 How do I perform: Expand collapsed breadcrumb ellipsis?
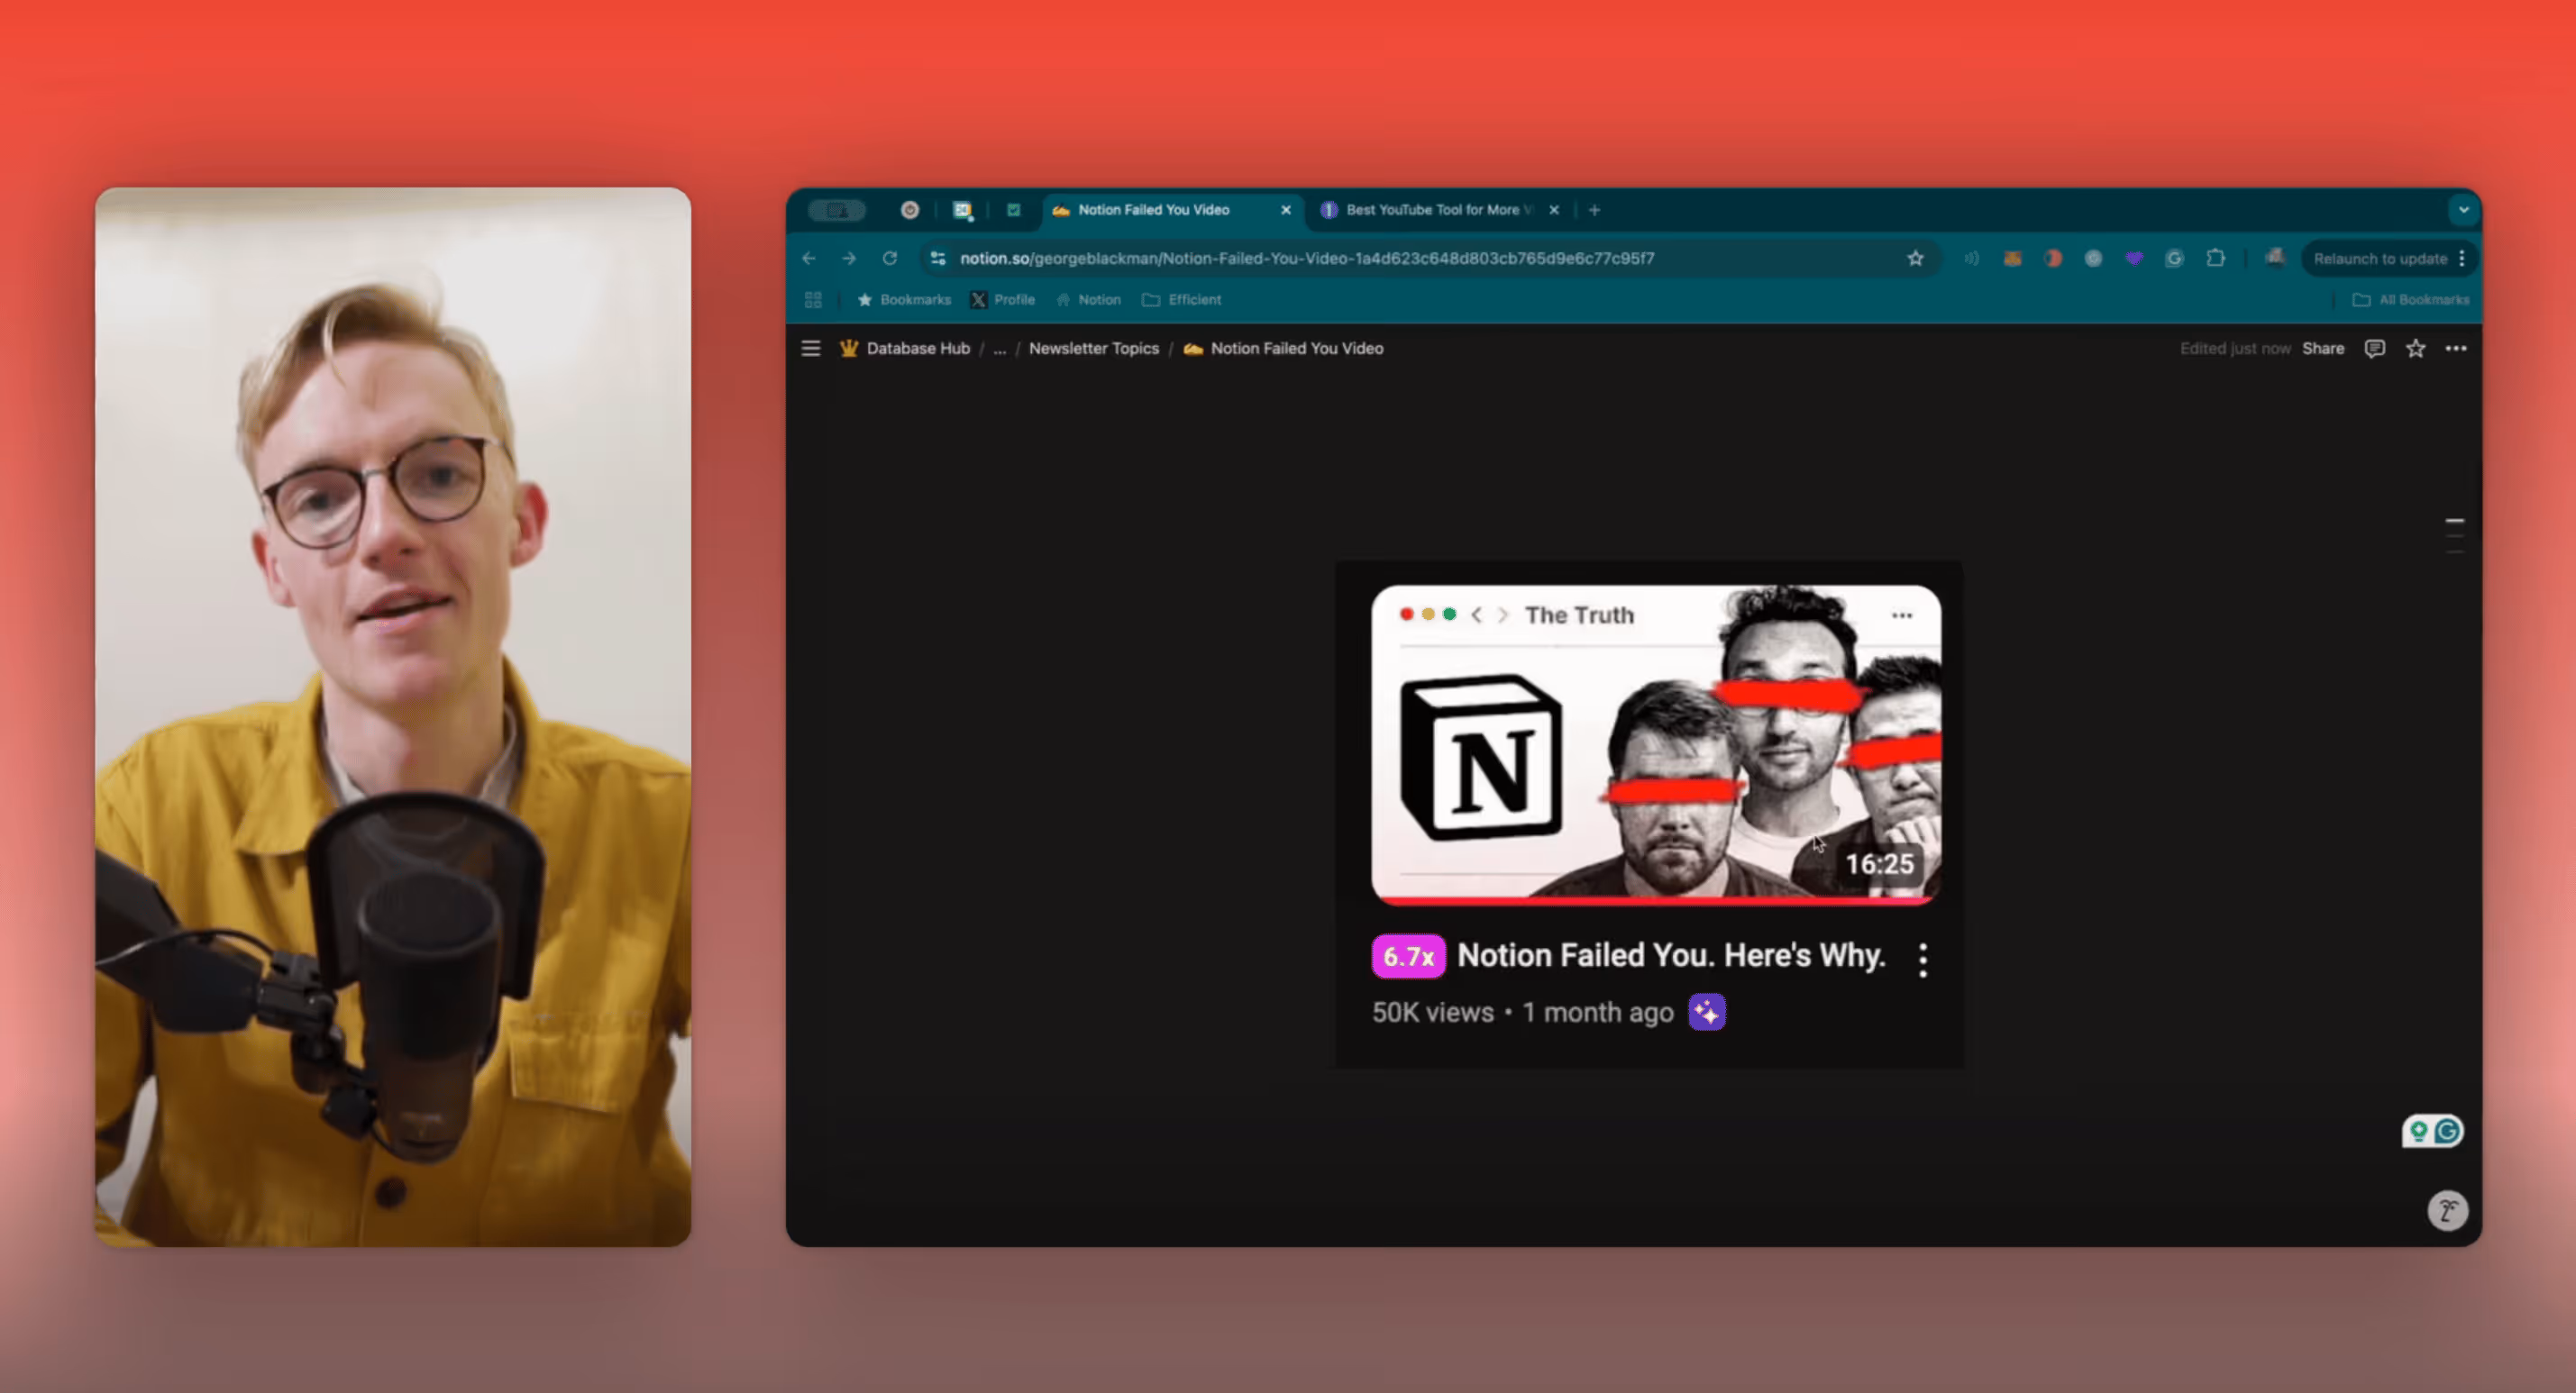[999, 348]
